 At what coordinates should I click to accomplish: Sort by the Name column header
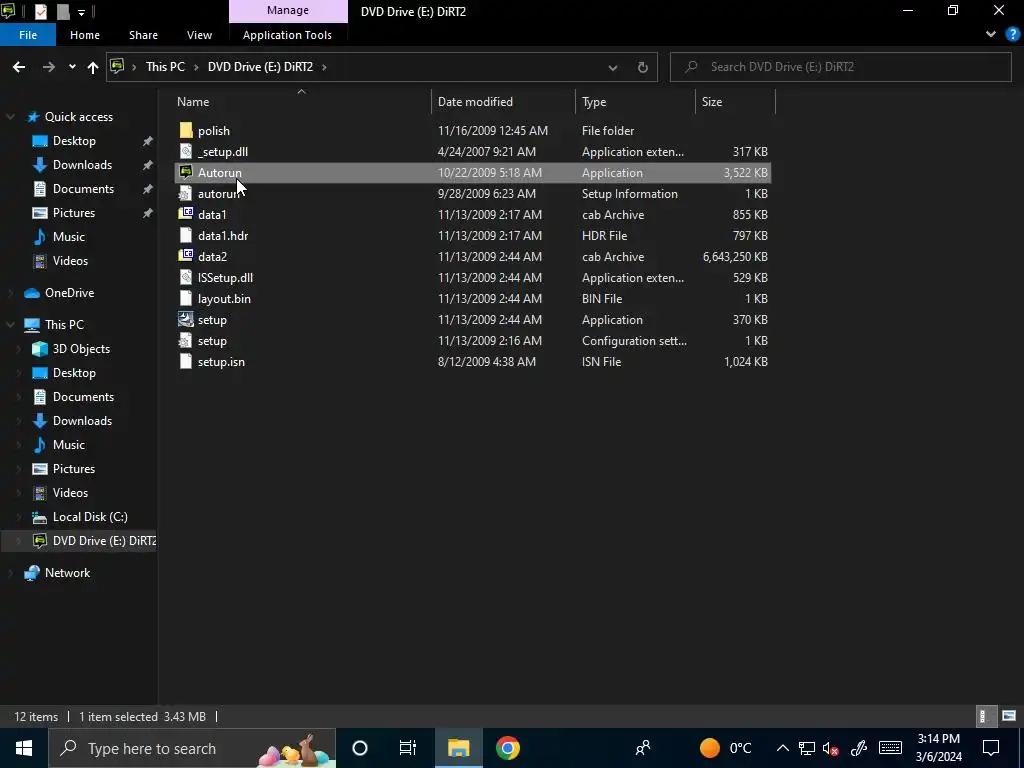[193, 102]
